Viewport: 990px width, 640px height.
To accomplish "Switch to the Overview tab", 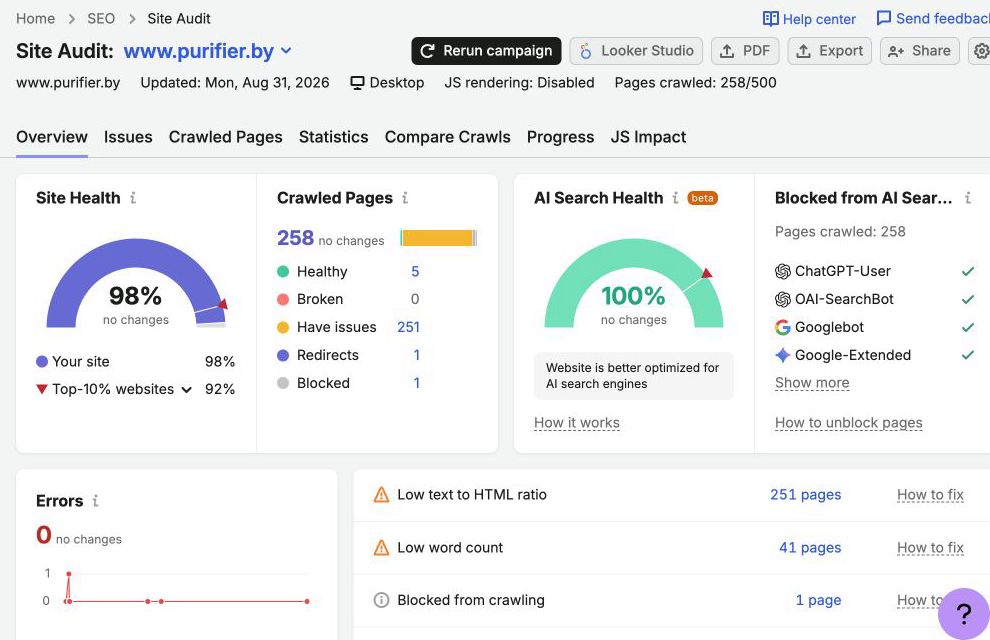I will tap(52, 137).
